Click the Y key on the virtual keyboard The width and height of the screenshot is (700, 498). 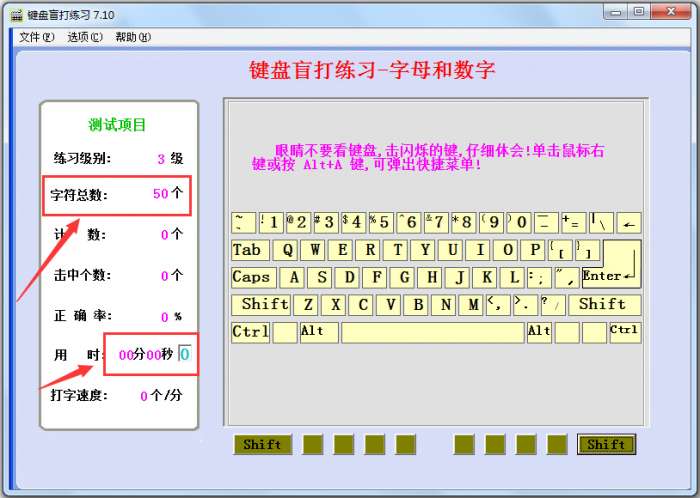425,250
